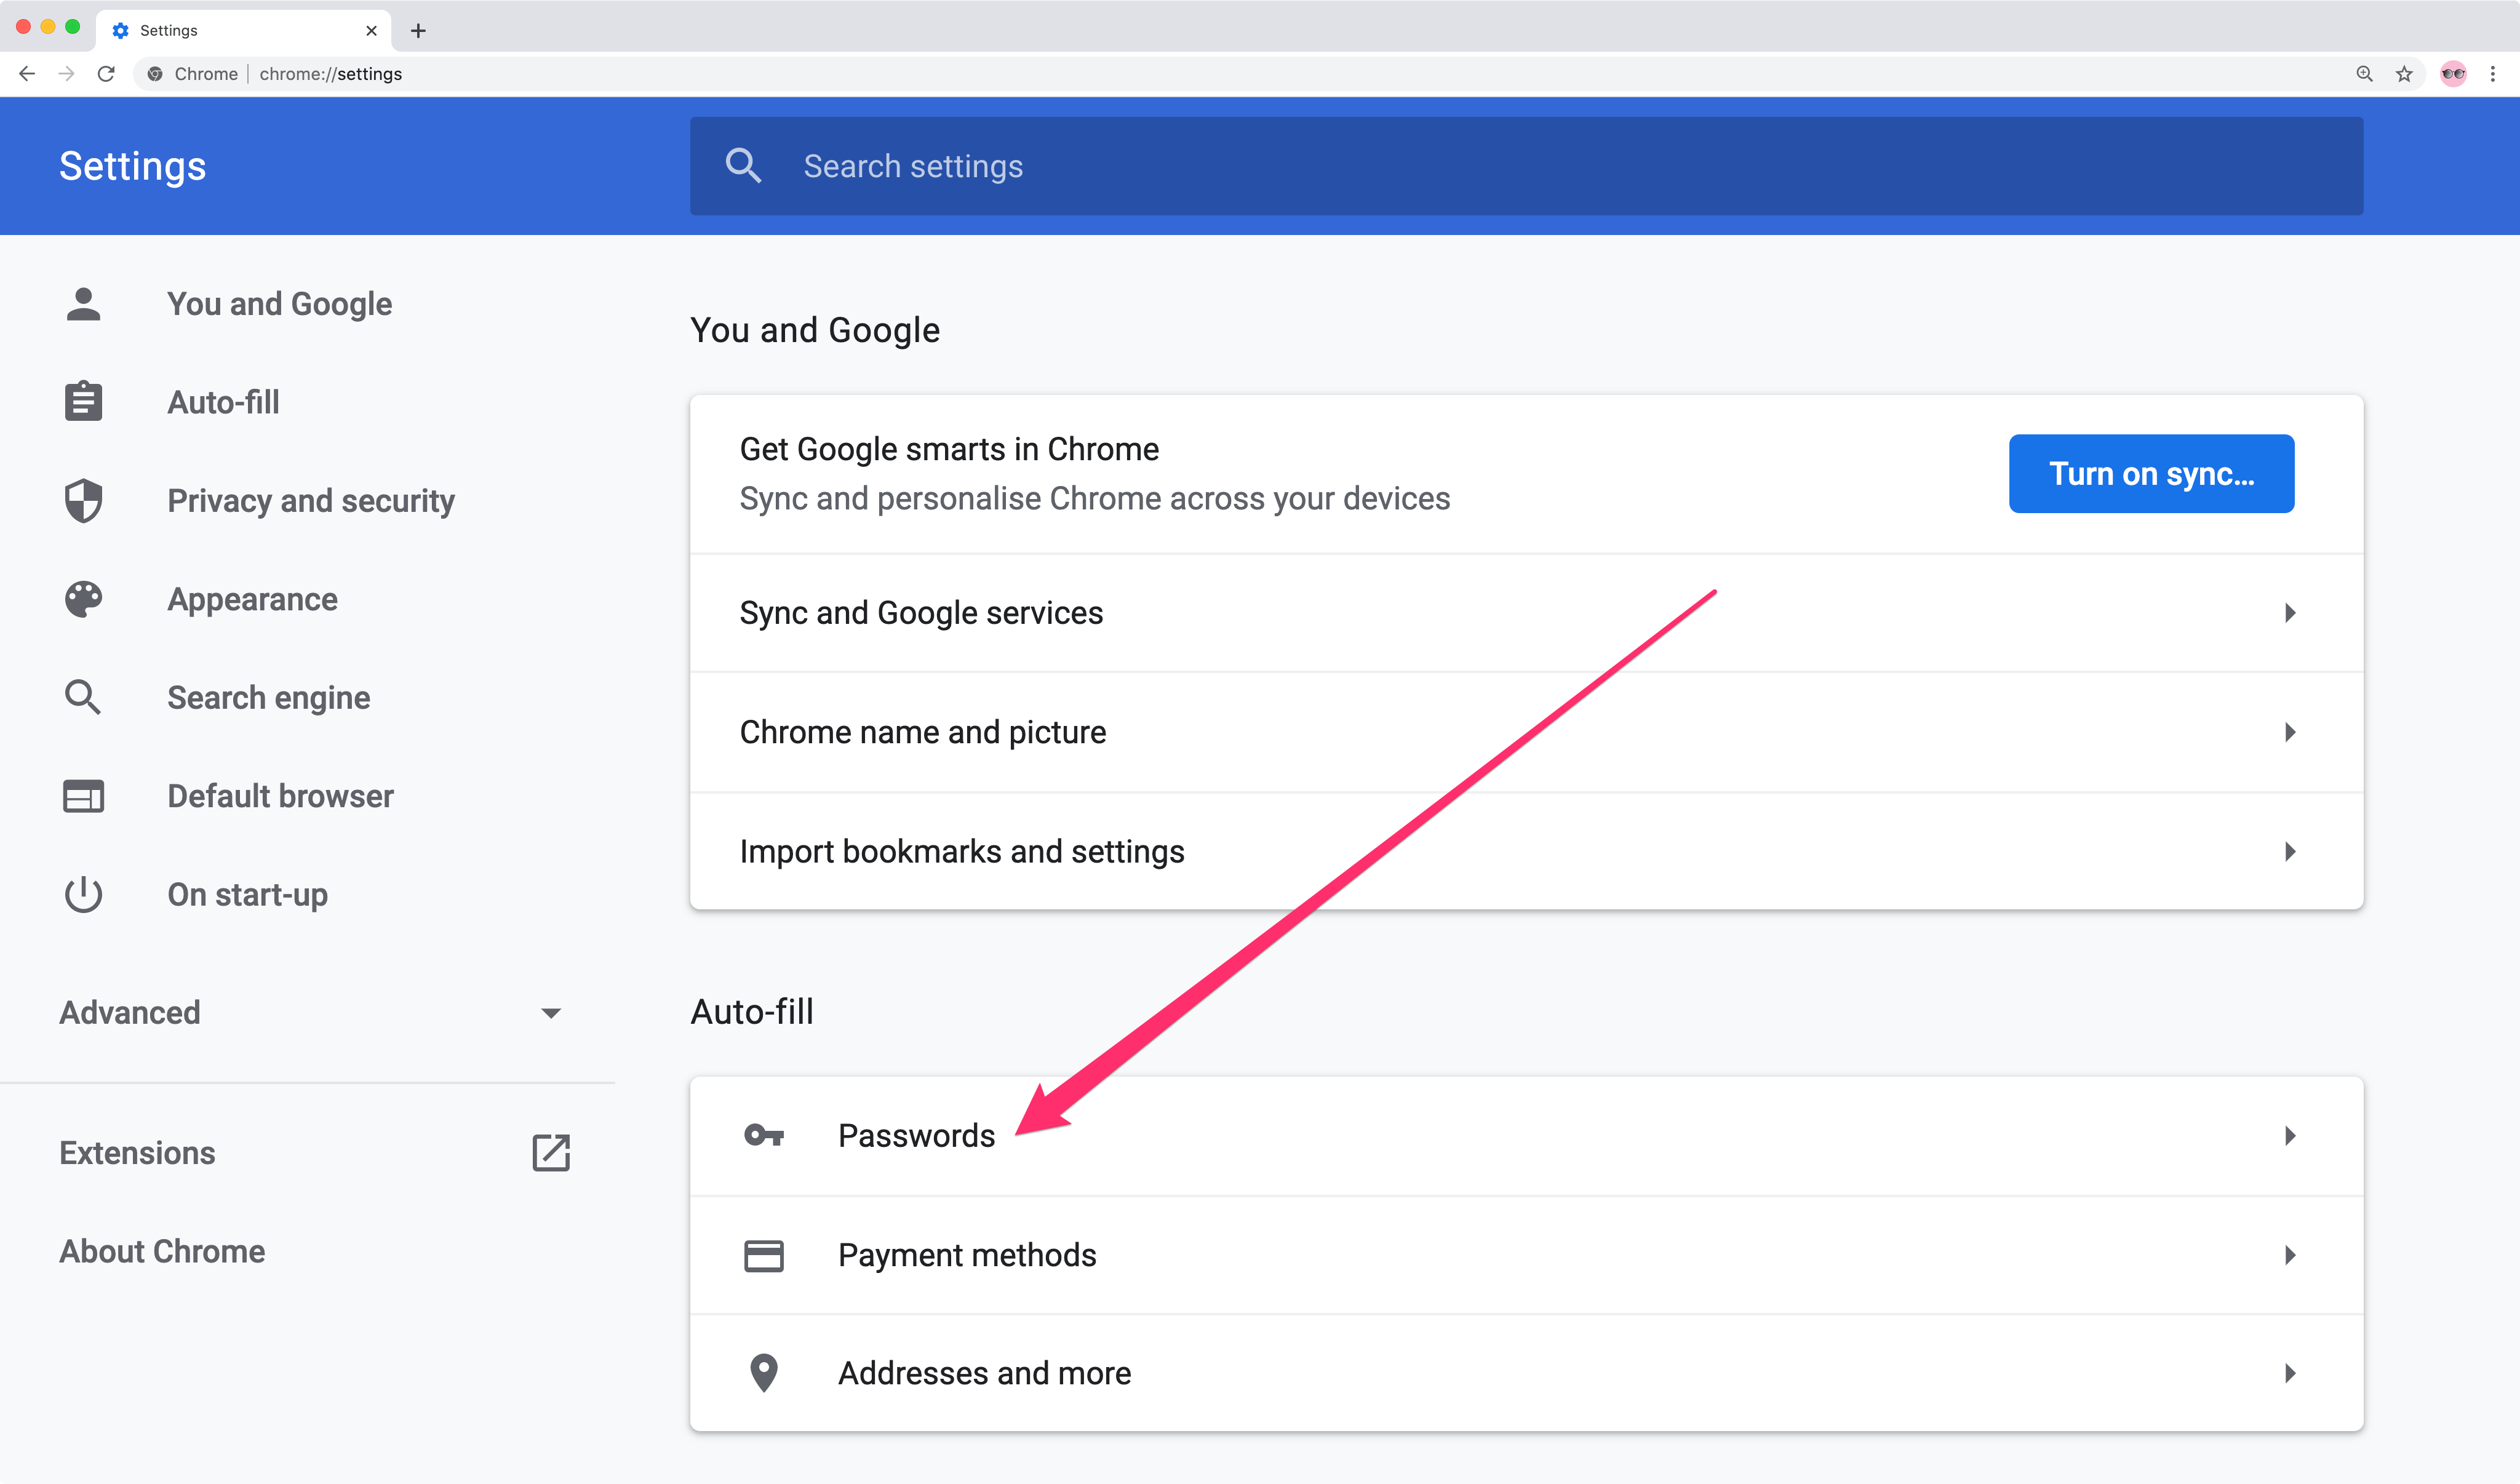Open a new tab with plus button

point(418,31)
